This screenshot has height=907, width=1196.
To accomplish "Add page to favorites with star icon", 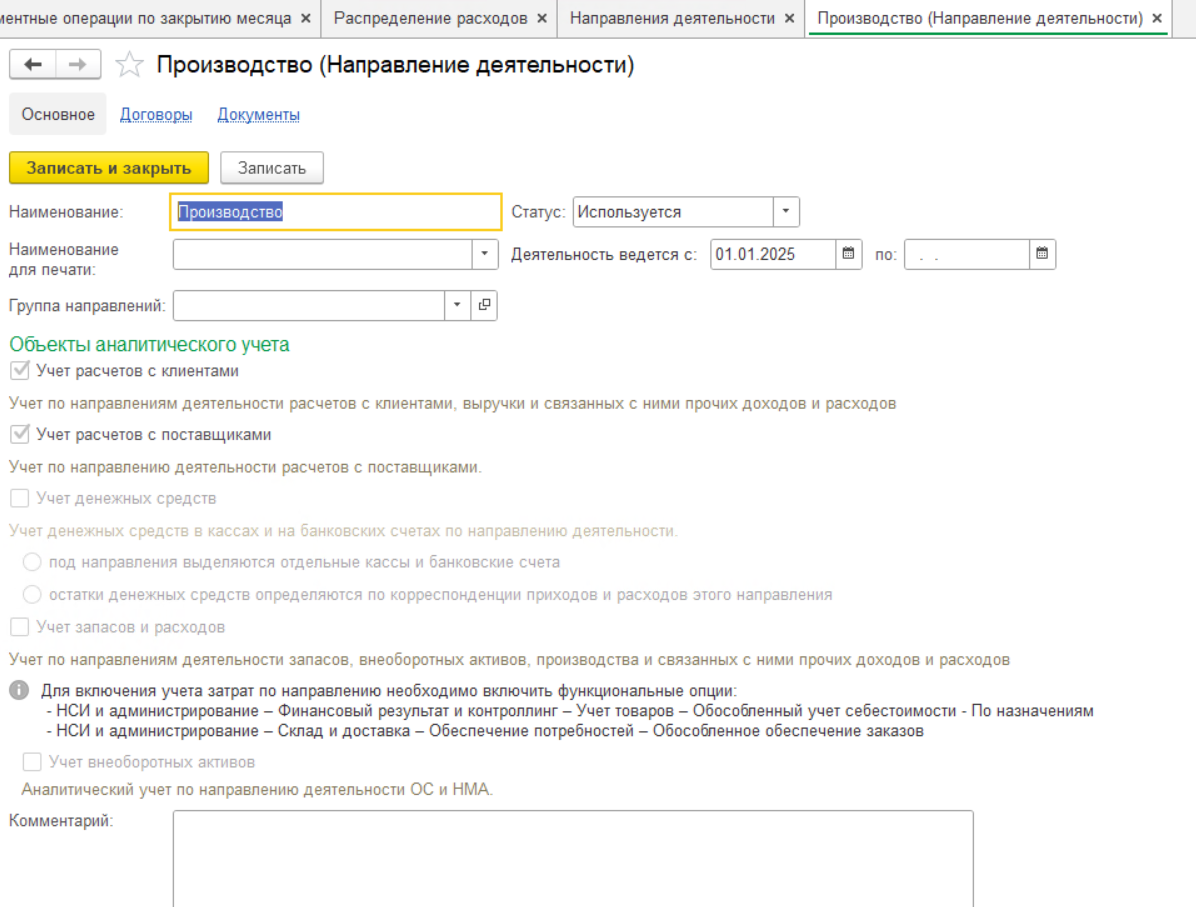I will [x=129, y=66].
